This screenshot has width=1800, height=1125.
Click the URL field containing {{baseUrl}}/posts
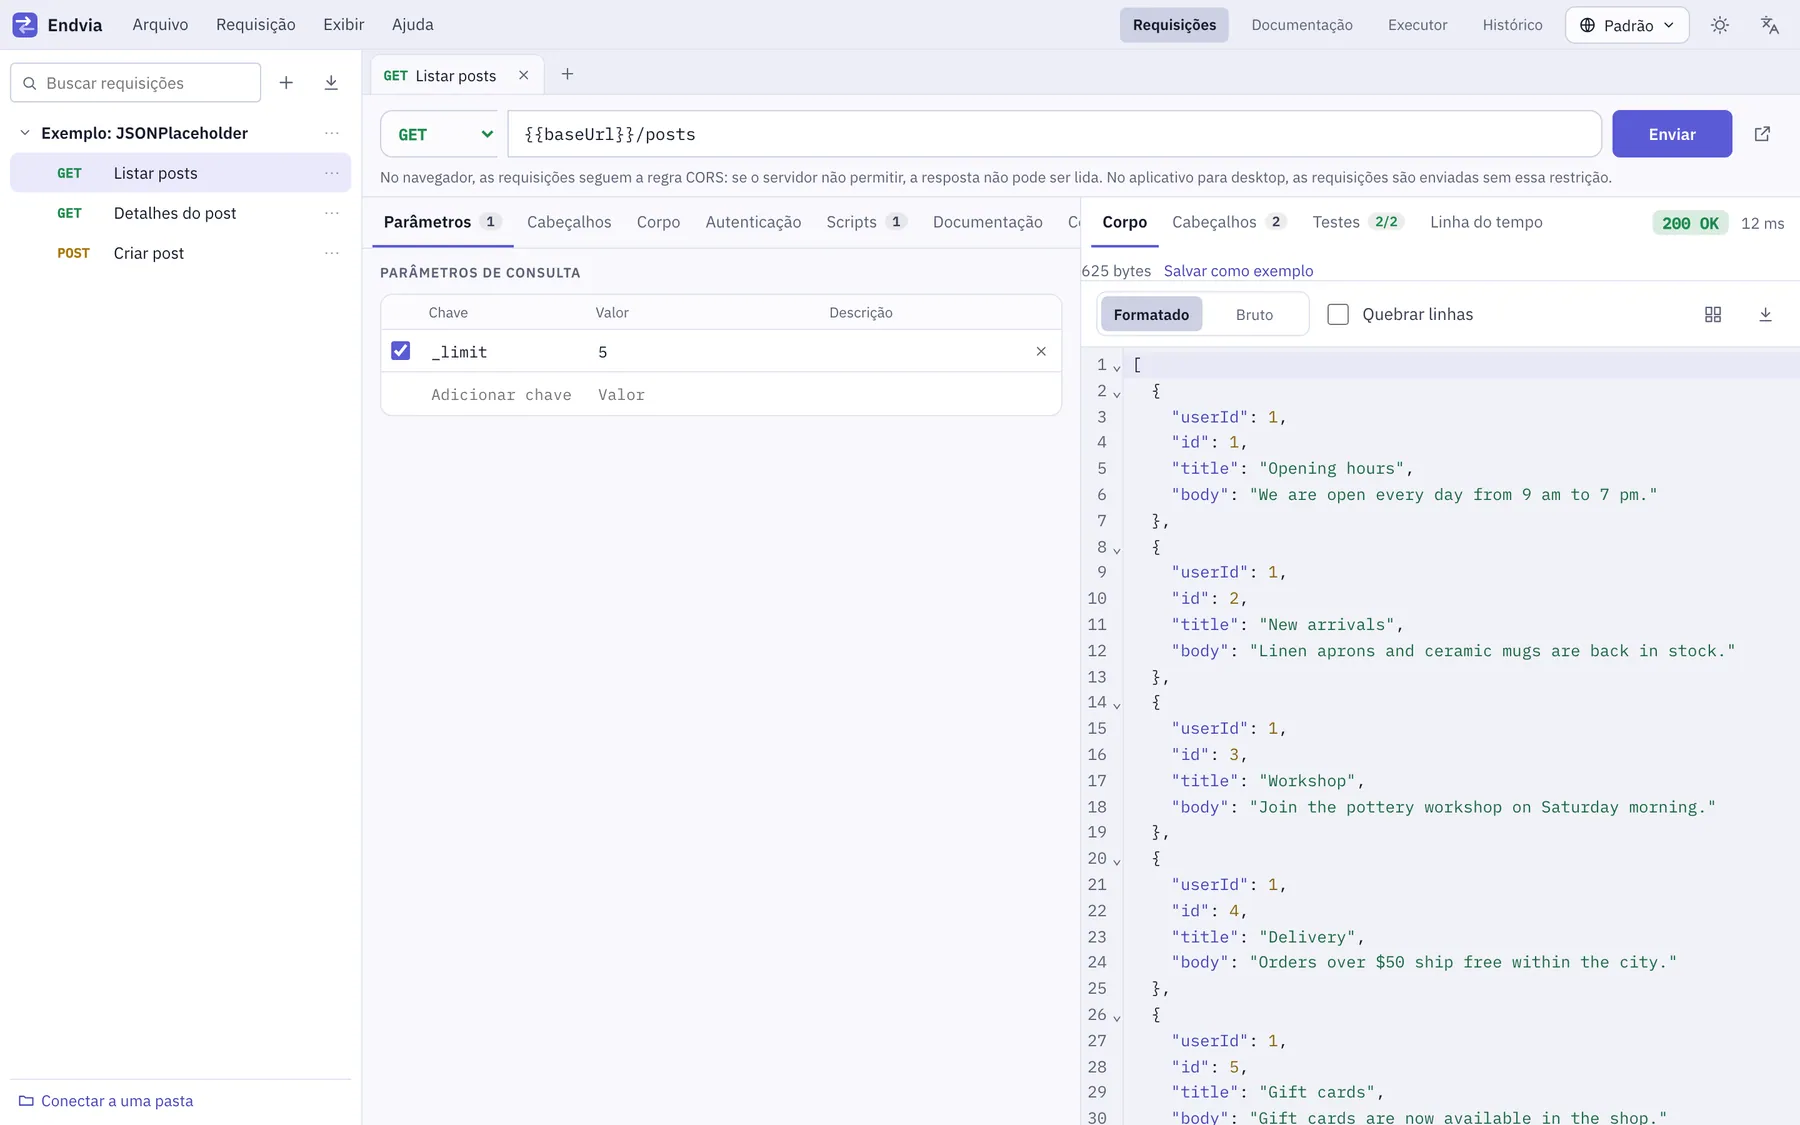click(1054, 134)
